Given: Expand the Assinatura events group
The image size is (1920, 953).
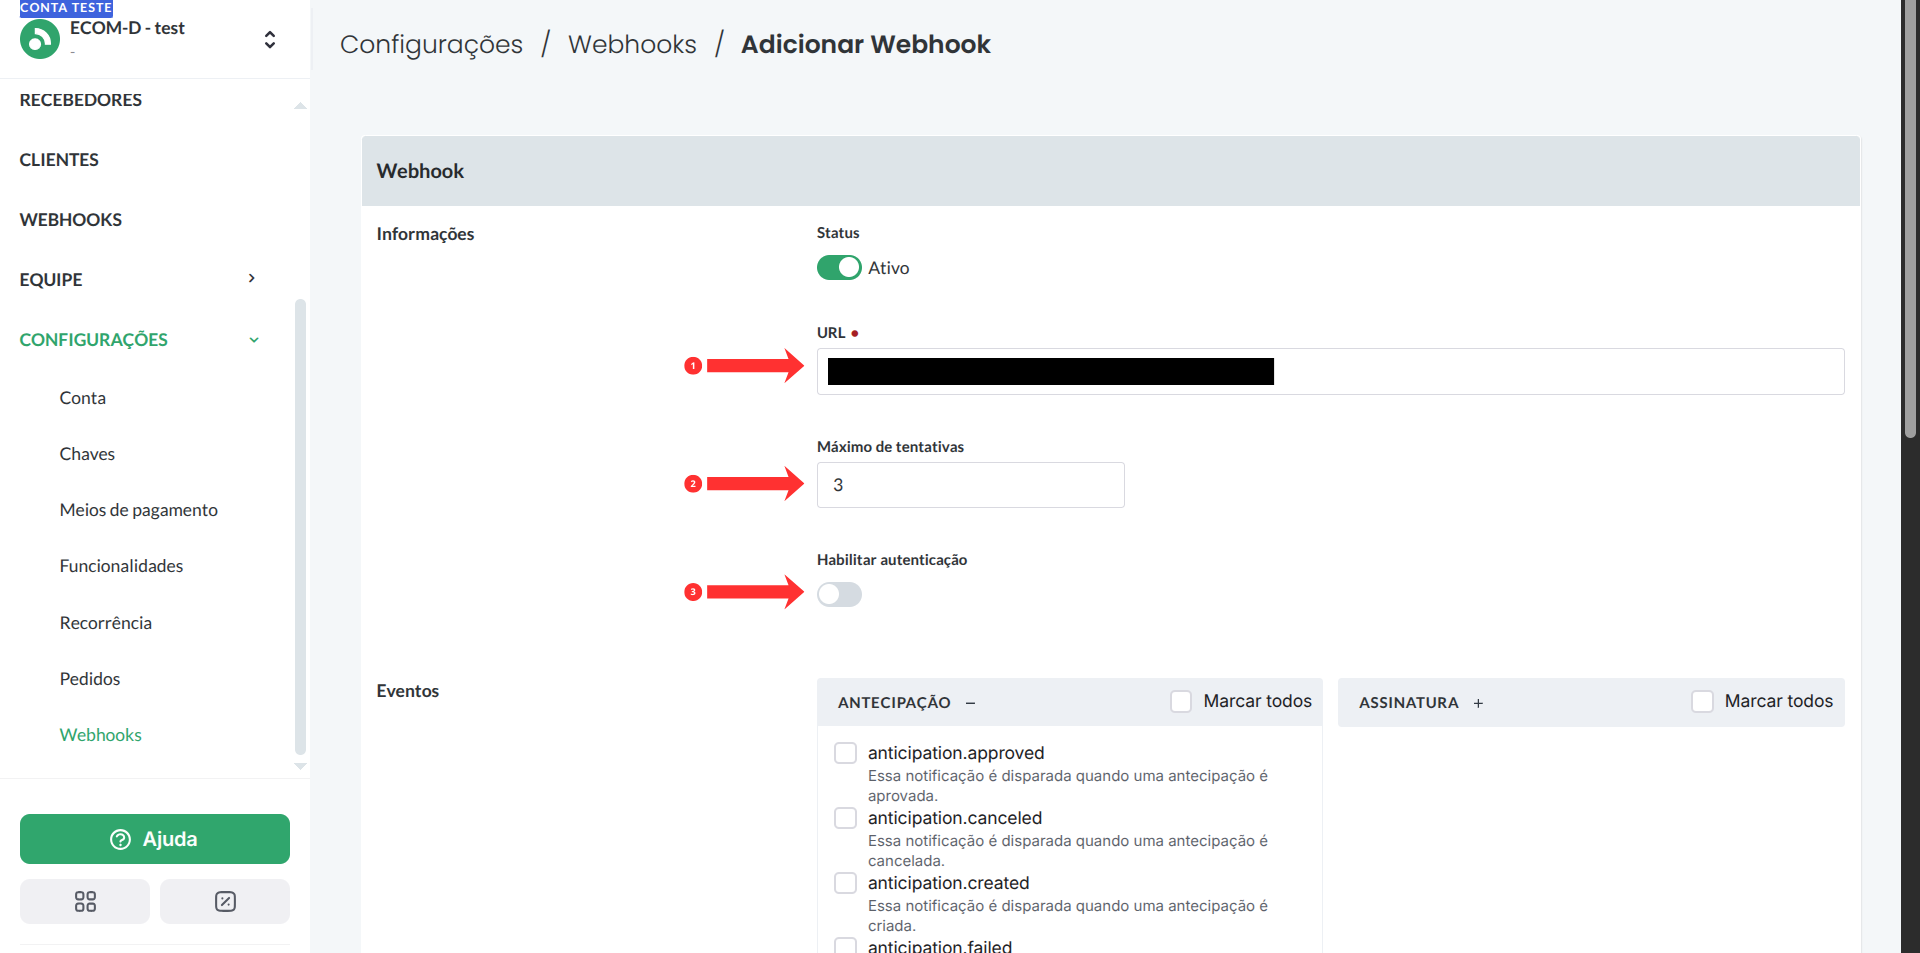Looking at the screenshot, I should click(x=1478, y=703).
